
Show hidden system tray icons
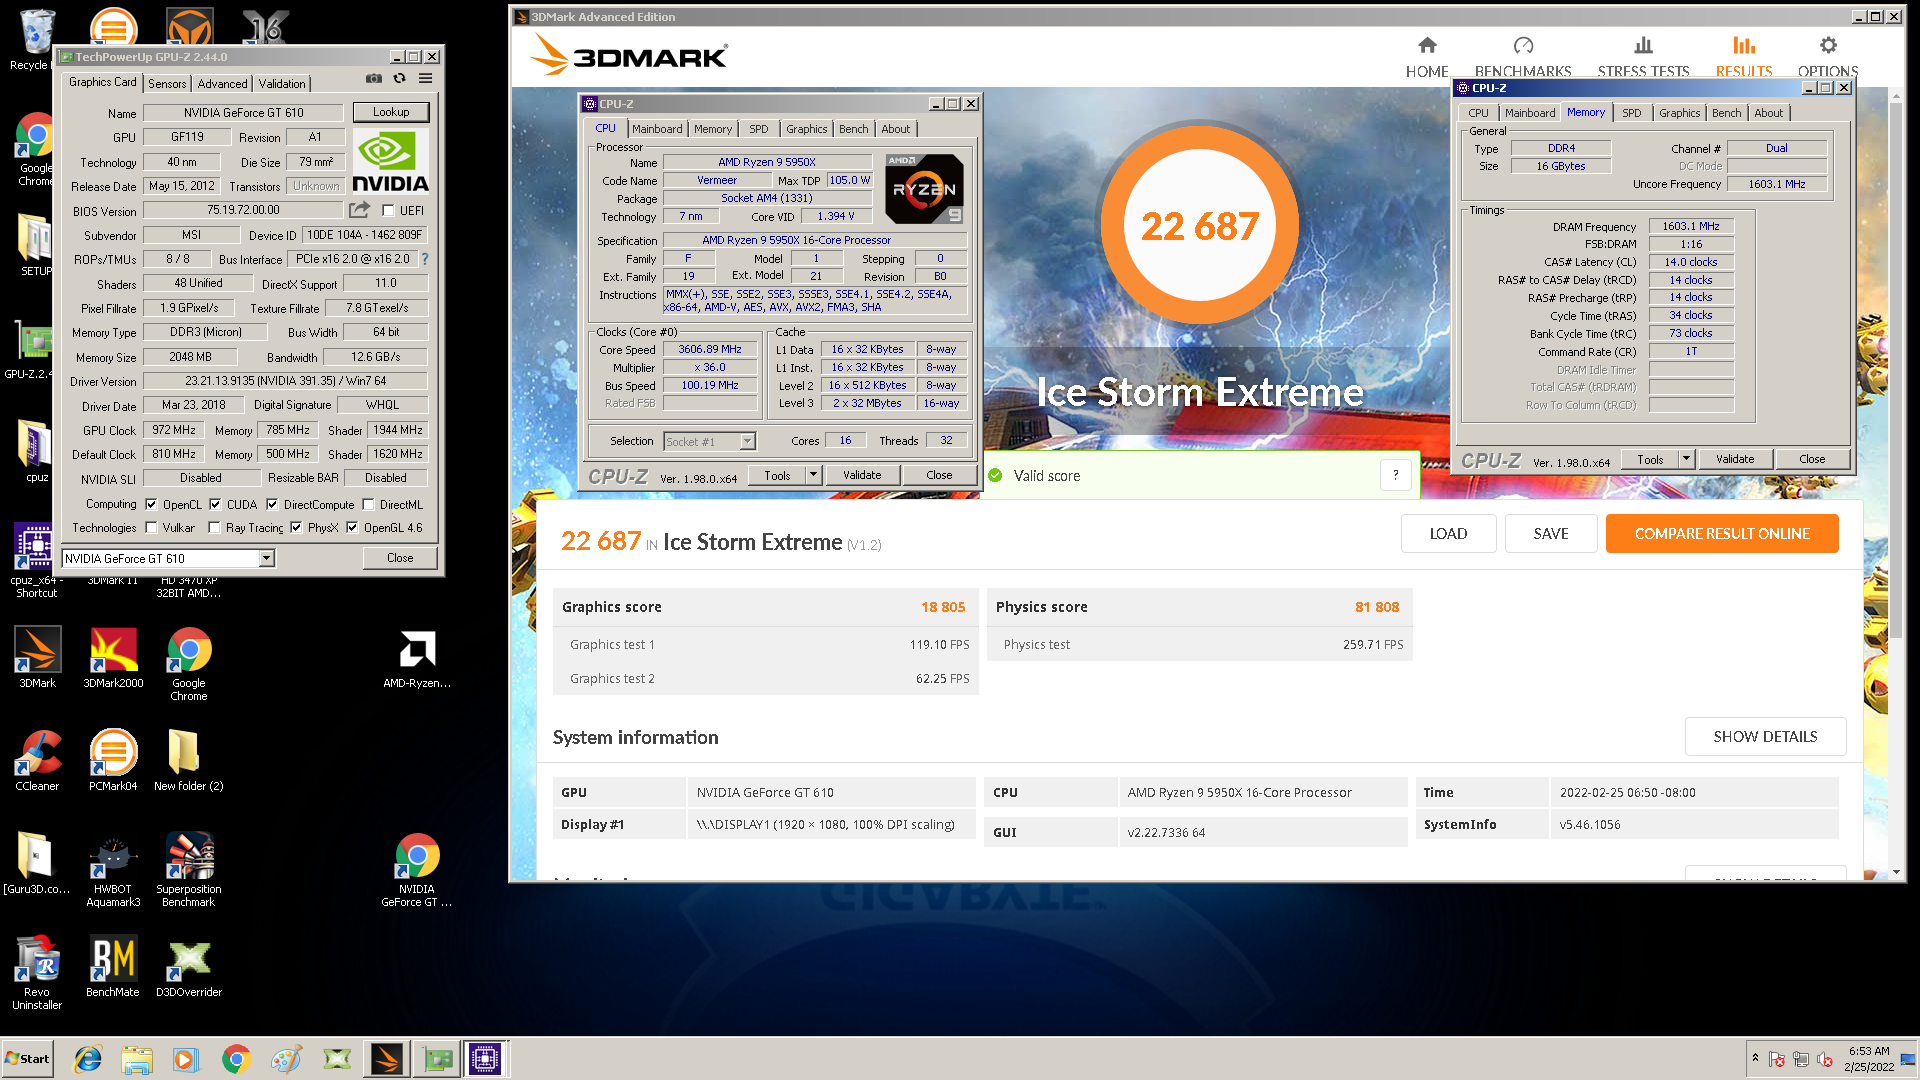pos(1755,1058)
